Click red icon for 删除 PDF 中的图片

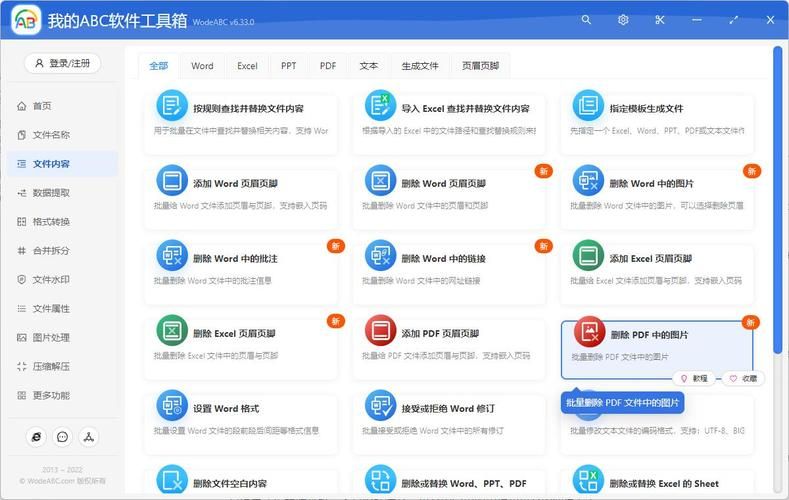tap(589, 331)
